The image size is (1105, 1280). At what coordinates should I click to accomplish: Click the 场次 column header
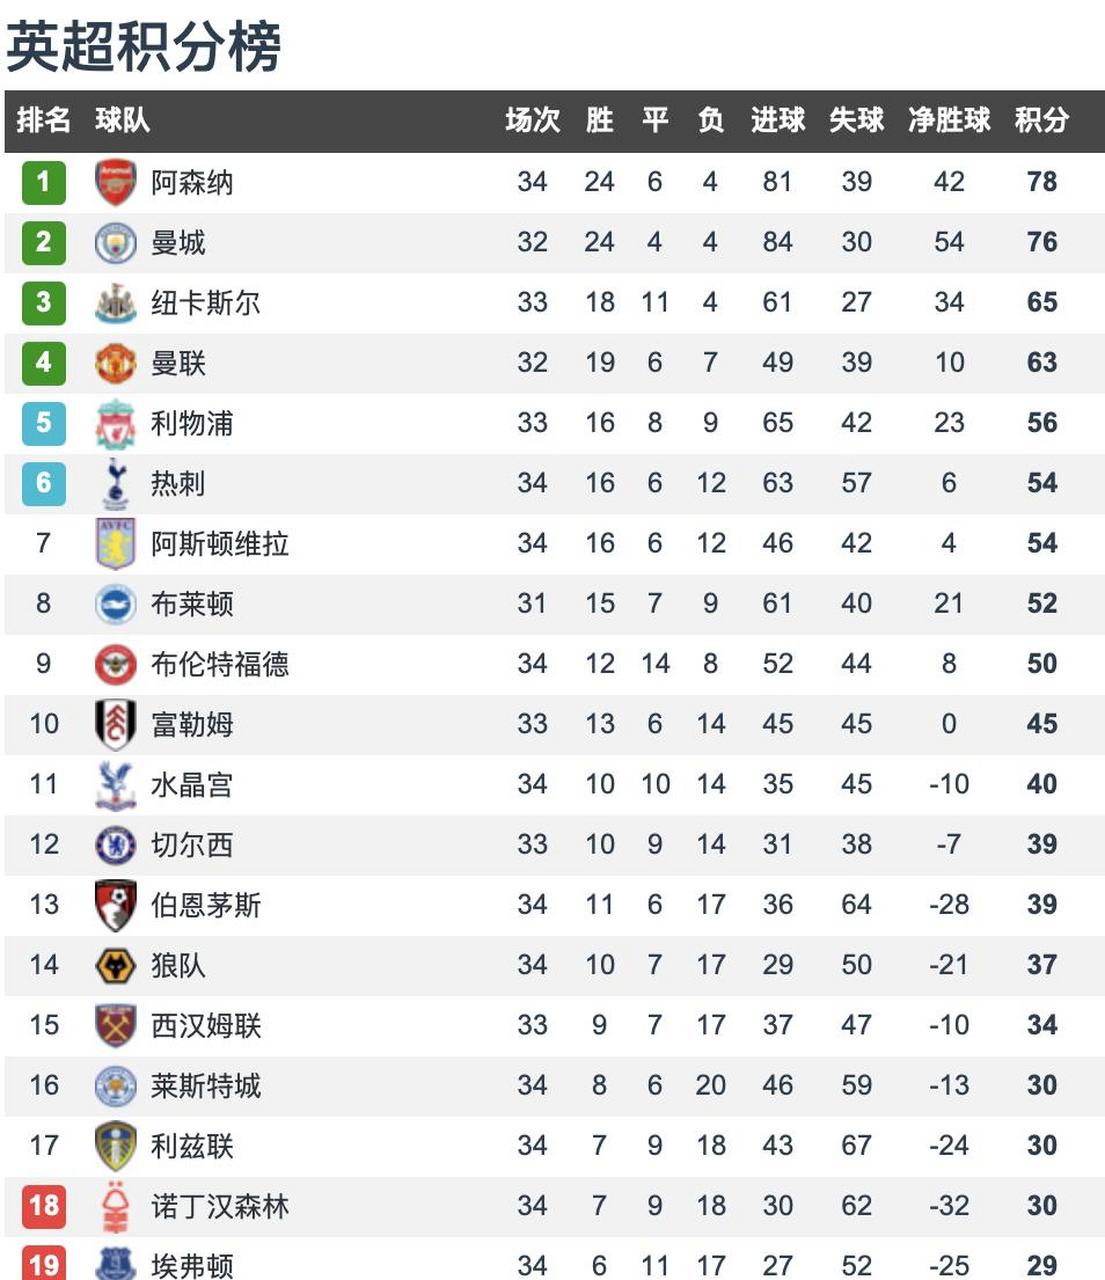point(532,120)
